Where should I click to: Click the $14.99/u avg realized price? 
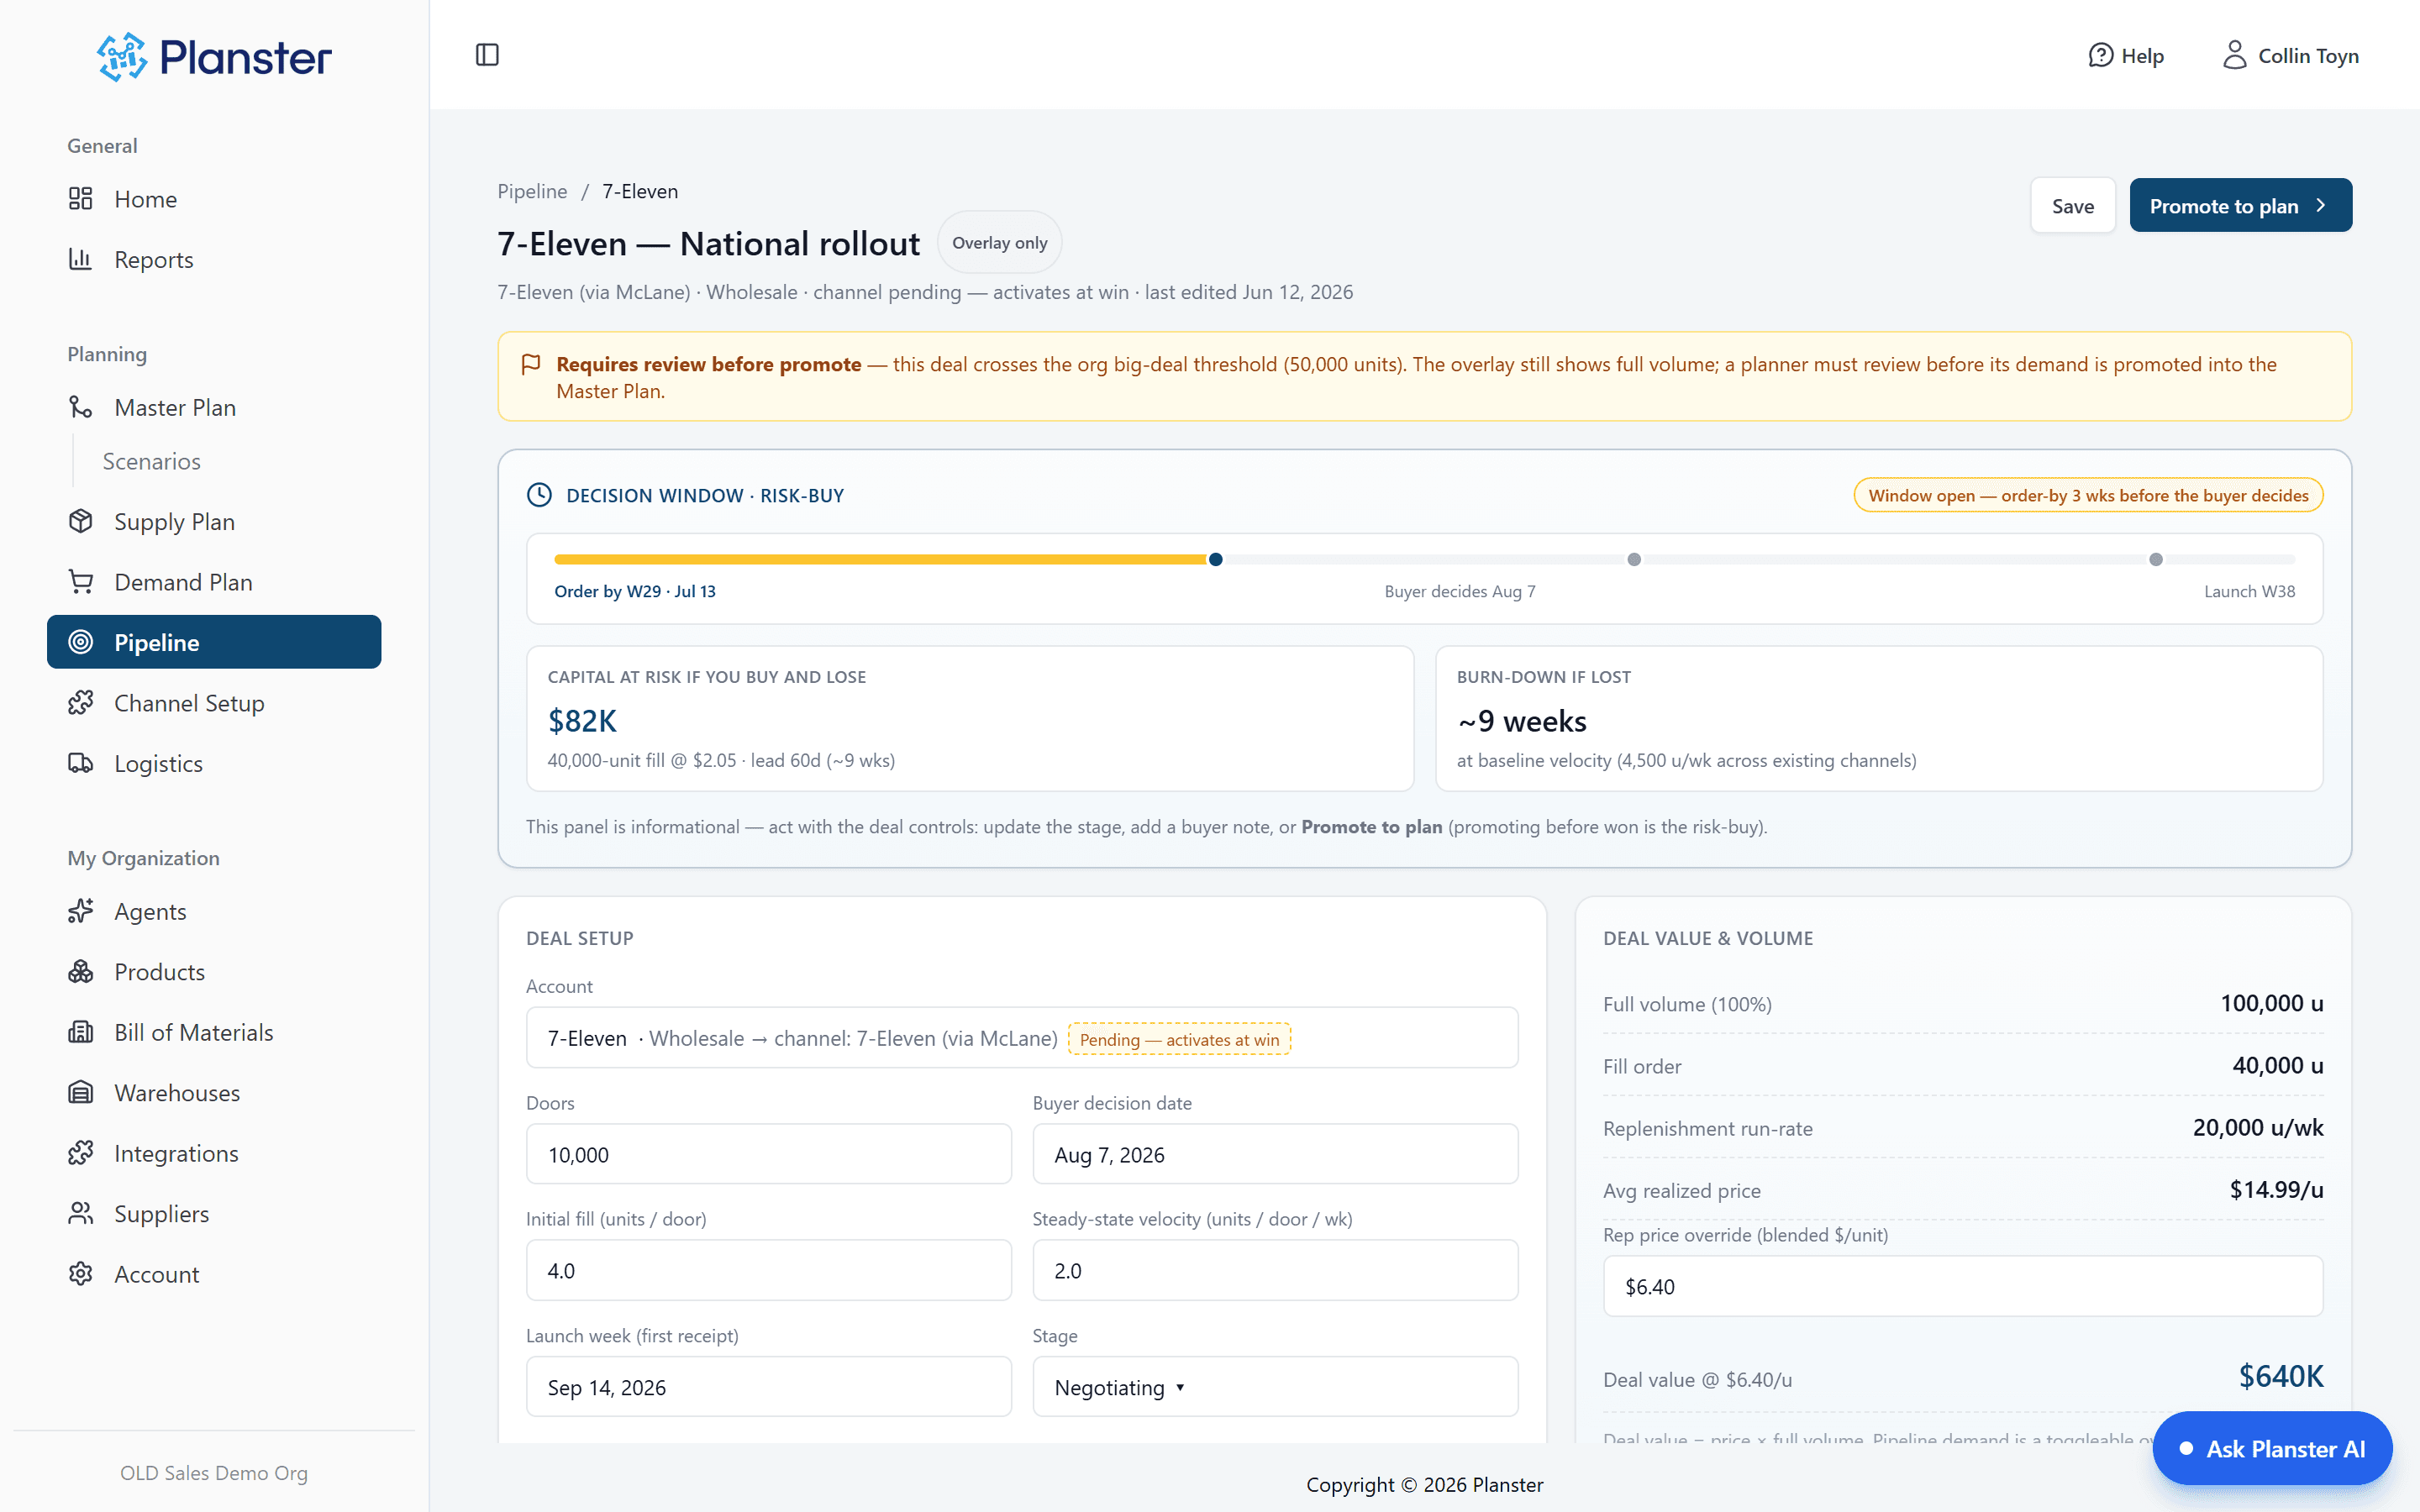click(2276, 1190)
